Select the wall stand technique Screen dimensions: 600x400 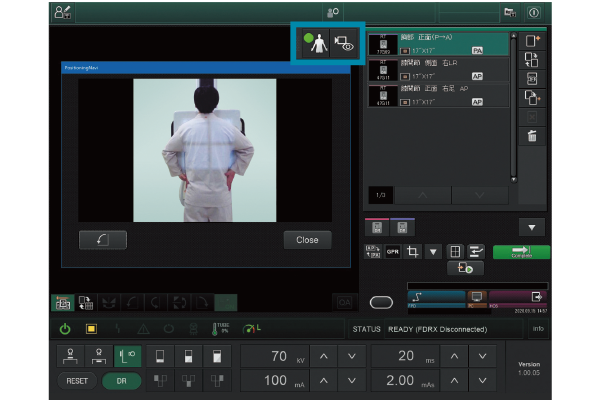point(128,356)
